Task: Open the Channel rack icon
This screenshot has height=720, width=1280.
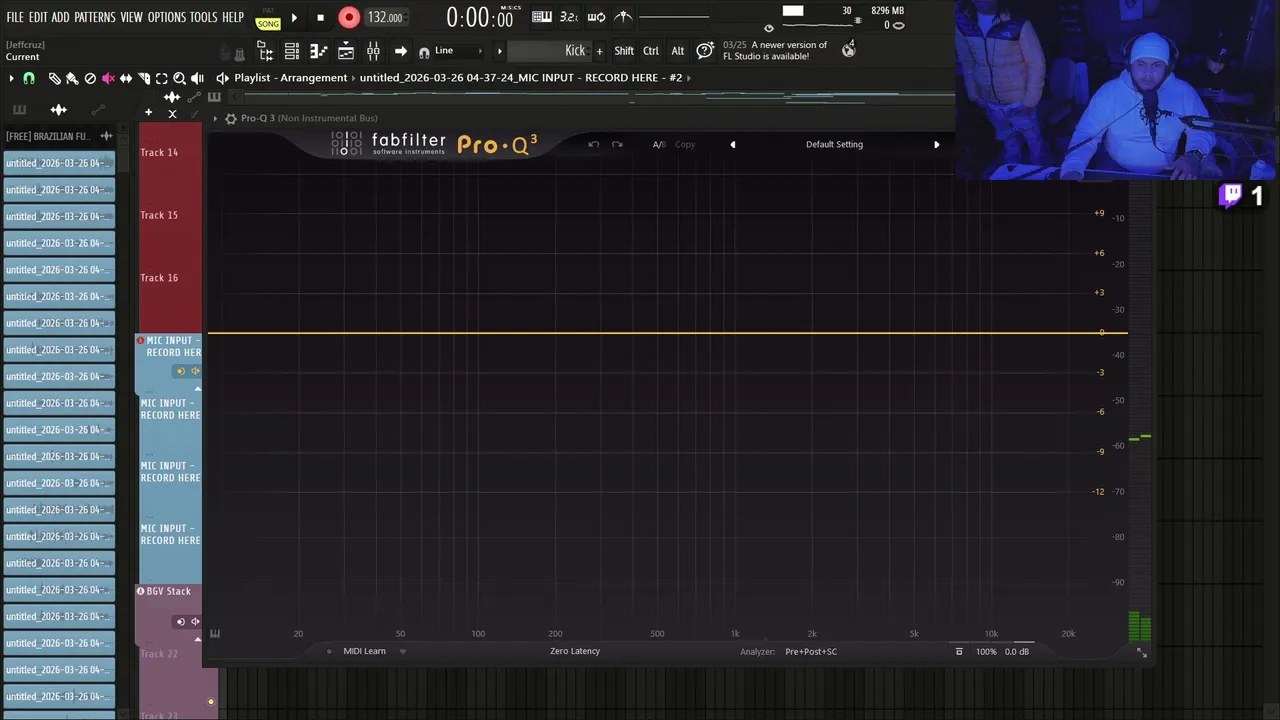Action: (292, 51)
